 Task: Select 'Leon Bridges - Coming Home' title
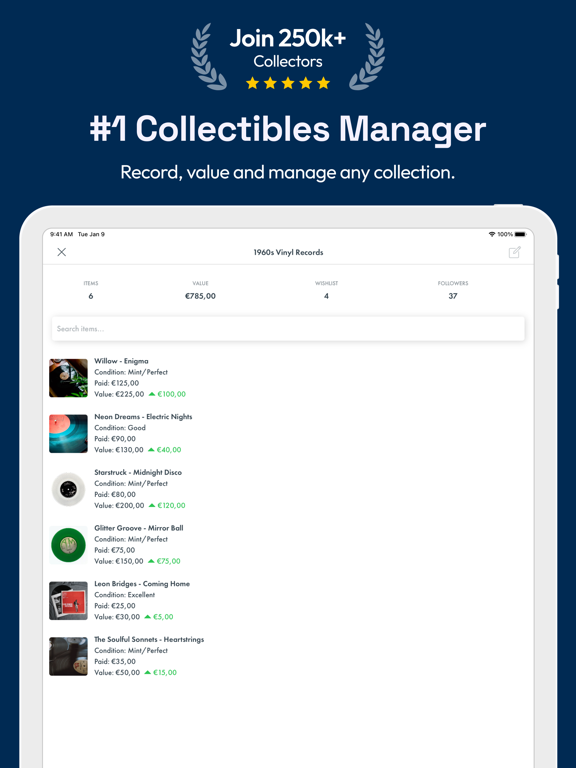pos(142,584)
